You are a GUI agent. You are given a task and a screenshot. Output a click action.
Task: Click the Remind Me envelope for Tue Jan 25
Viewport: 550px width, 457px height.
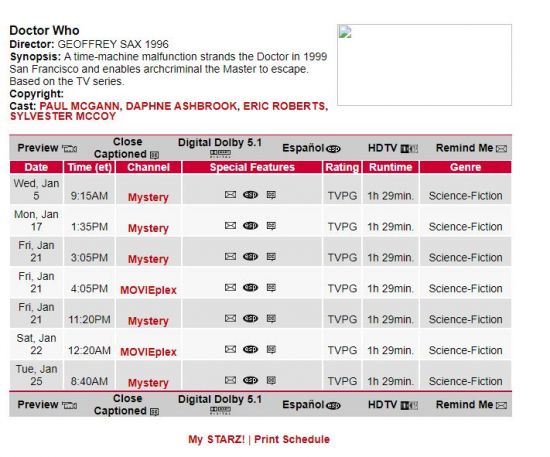[230, 380]
